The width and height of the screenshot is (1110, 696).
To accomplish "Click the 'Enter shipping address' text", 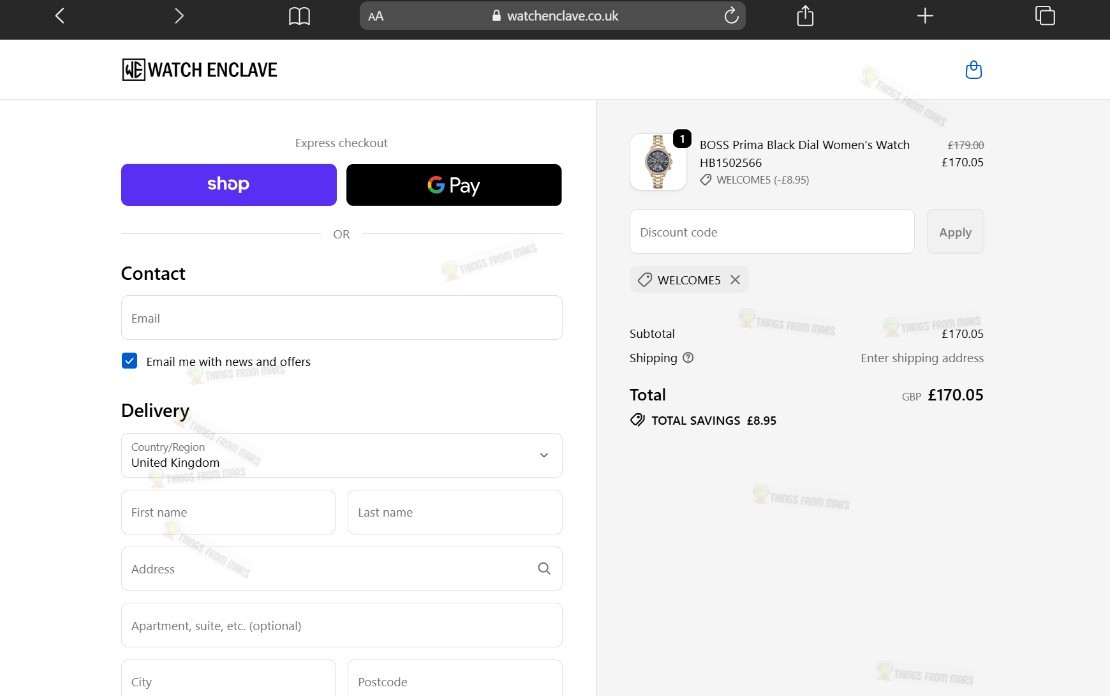I will tap(922, 358).
